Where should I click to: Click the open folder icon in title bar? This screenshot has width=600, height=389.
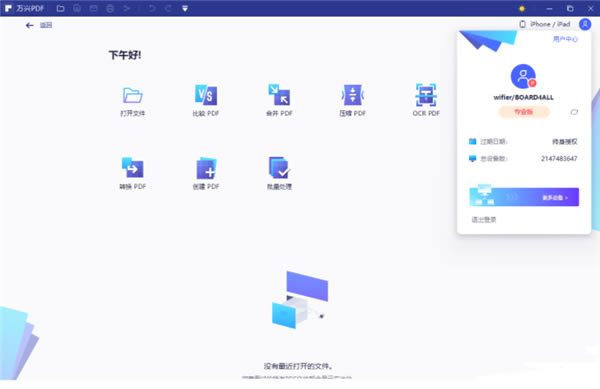tap(60, 8)
